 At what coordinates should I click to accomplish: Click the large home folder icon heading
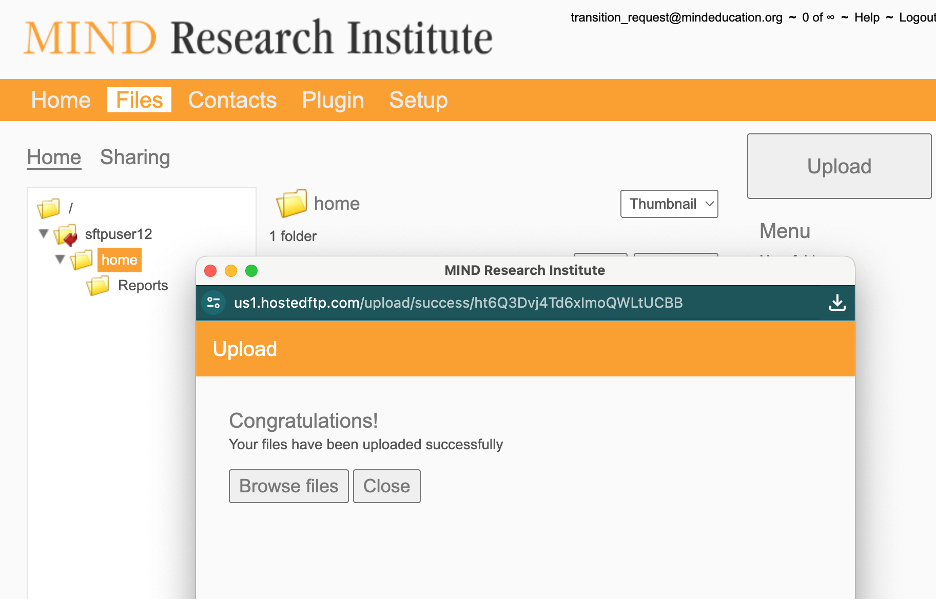[291, 204]
